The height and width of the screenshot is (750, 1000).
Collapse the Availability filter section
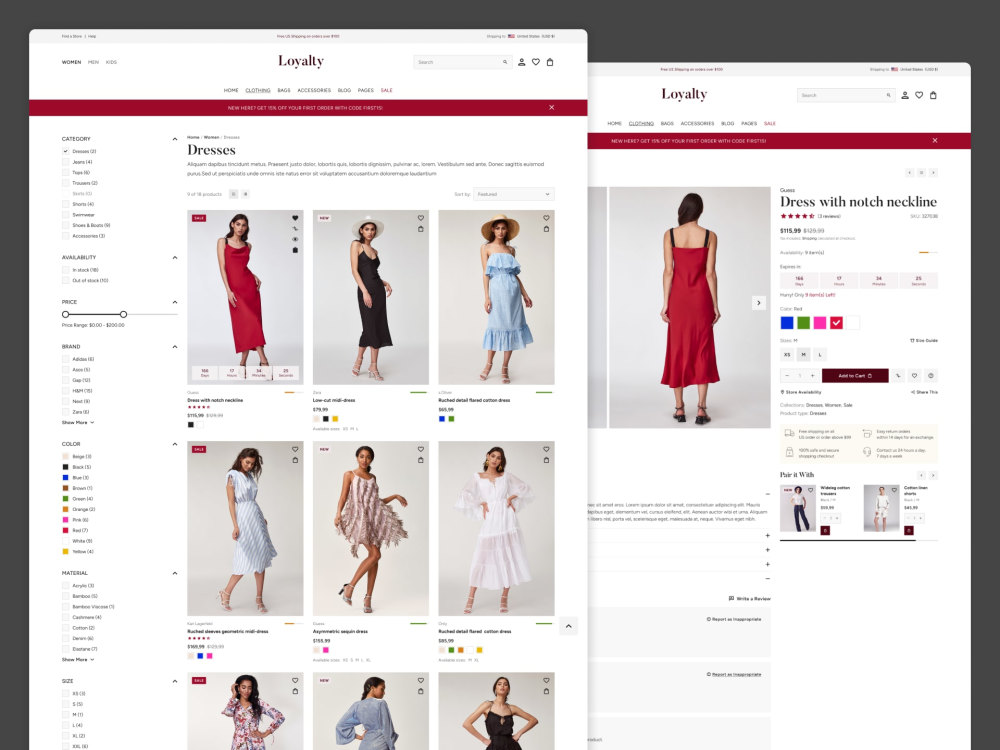coord(175,258)
